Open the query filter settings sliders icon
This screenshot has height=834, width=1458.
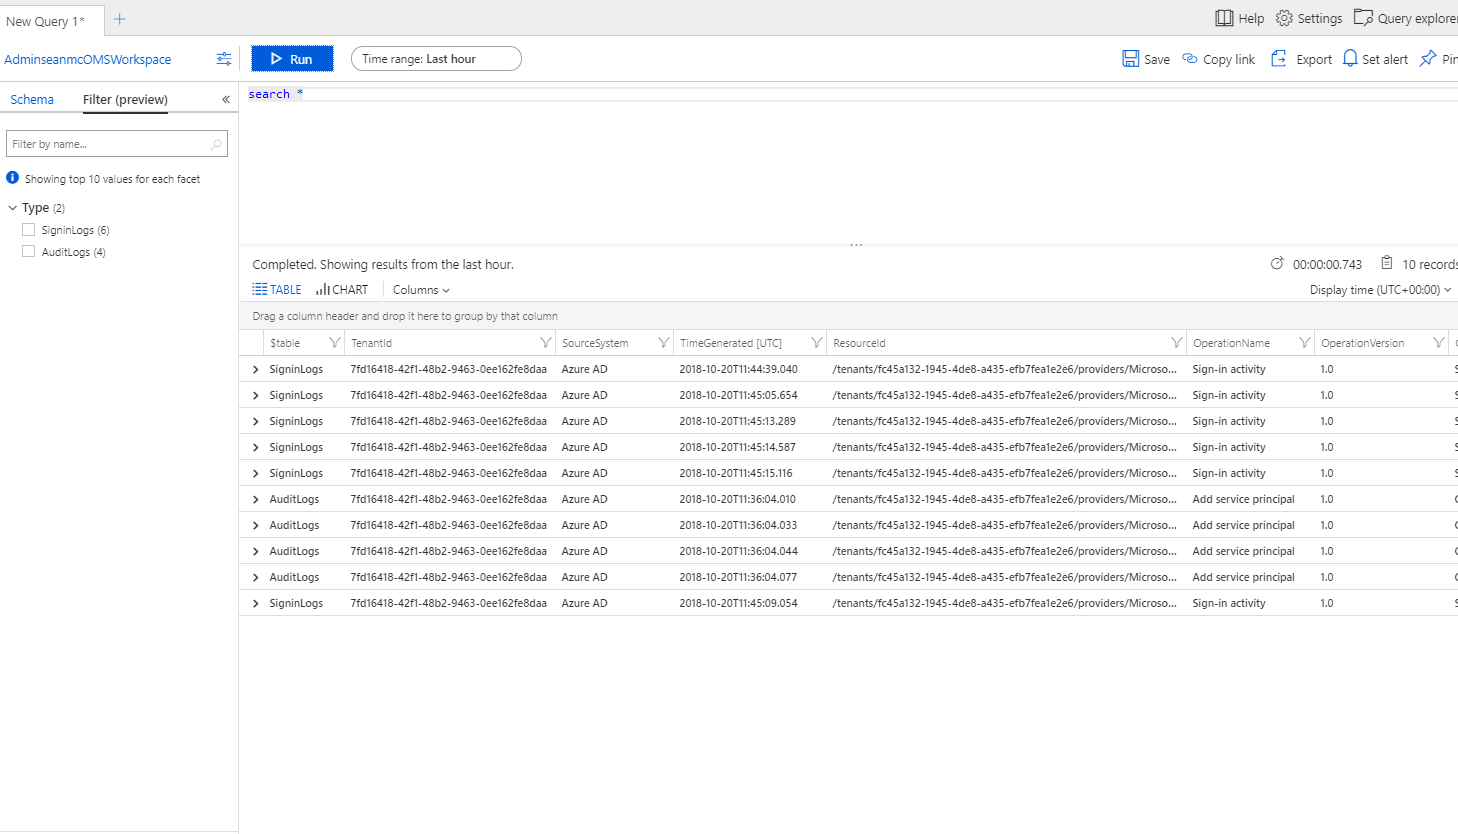[x=222, y=59]
